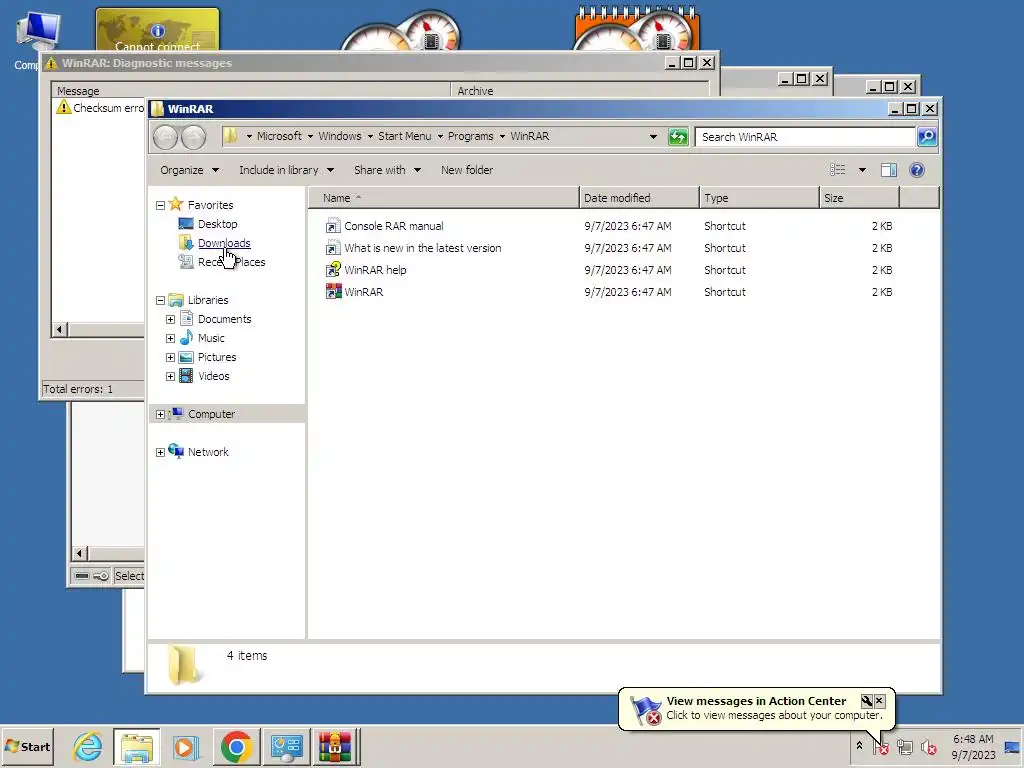Click the 'Cannot connect' desktop gadget

pos(157,30)
